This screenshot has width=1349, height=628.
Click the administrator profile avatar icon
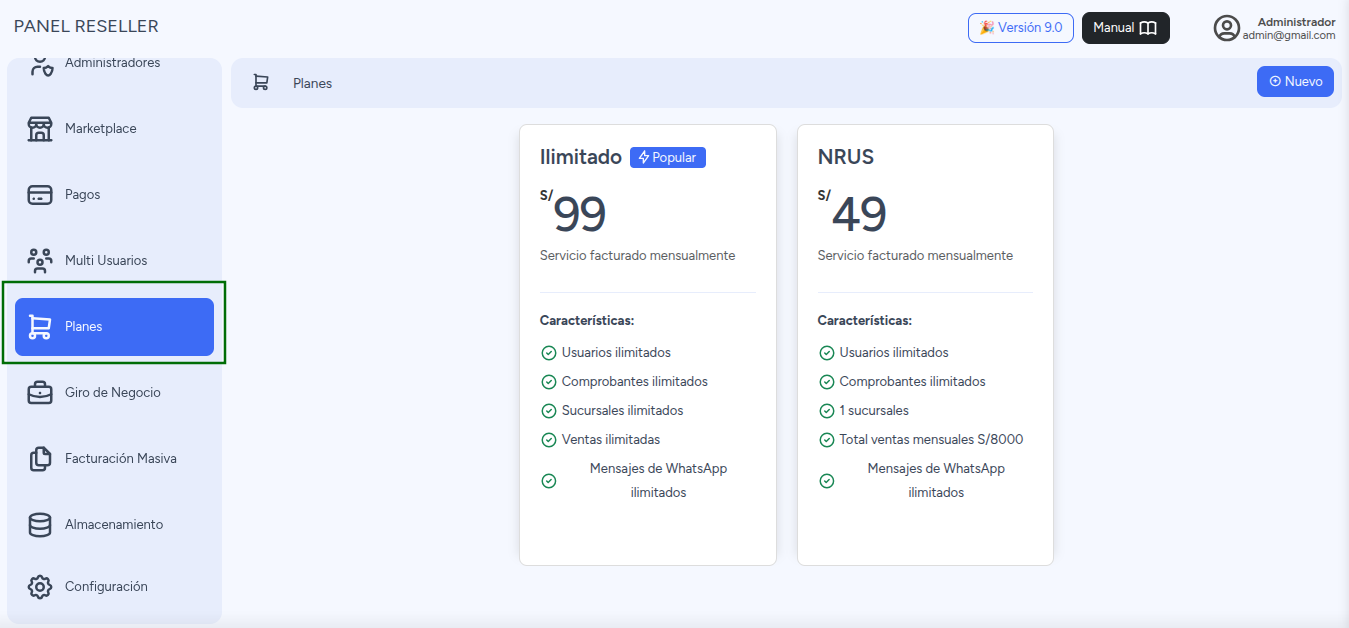tap(1227, 28)
